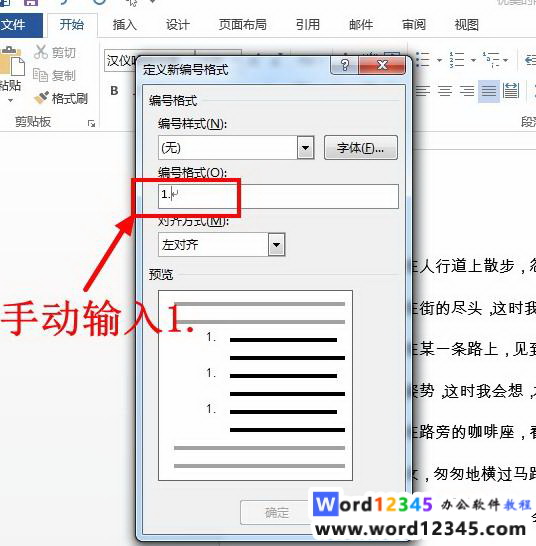Apply multilevel list formatting

490,60
